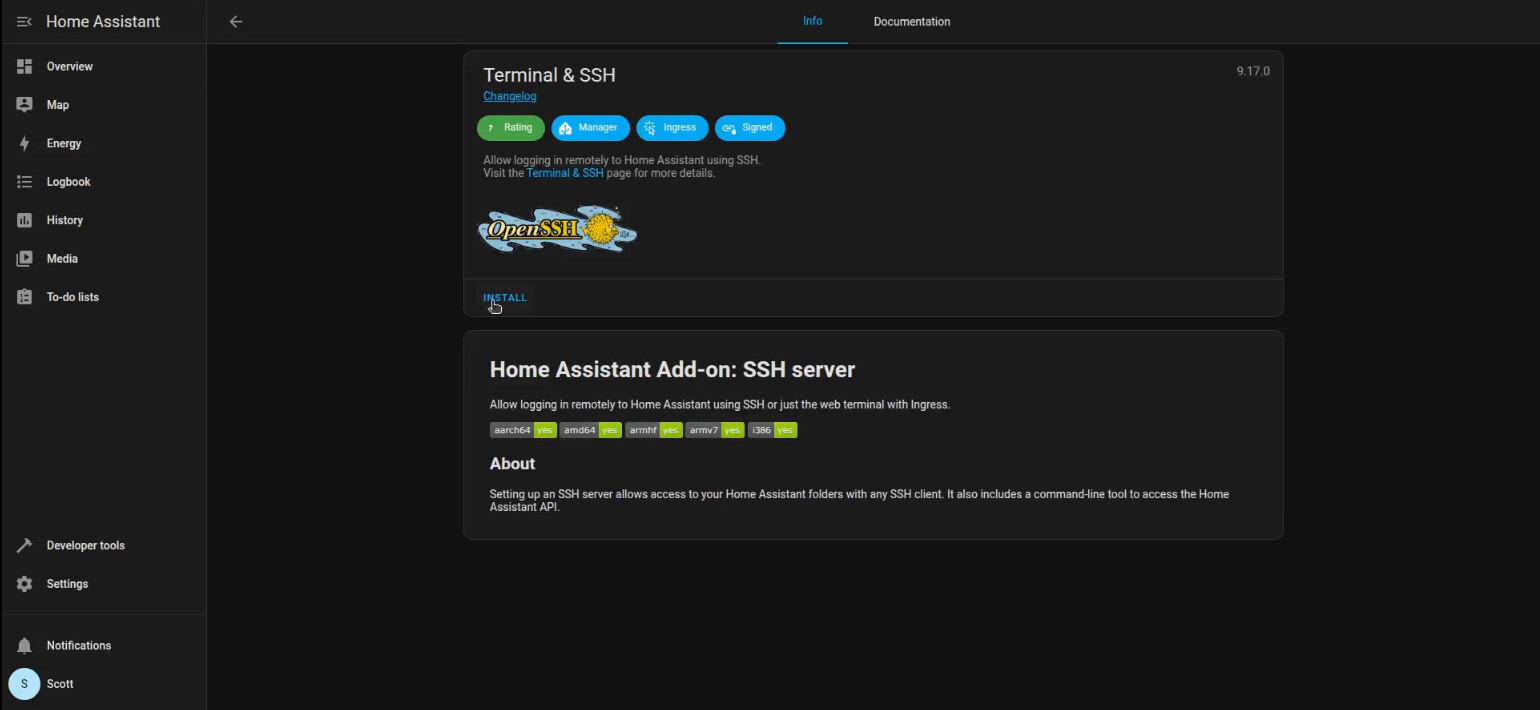This screenshot has width=1540, height=710.
Task: Open the Developer tools hammer icon
Action: click(x=25, y=546)
